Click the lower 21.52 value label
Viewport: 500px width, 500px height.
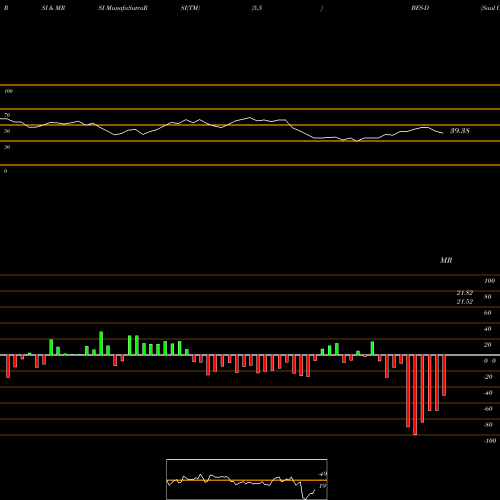tap(465, 302)
